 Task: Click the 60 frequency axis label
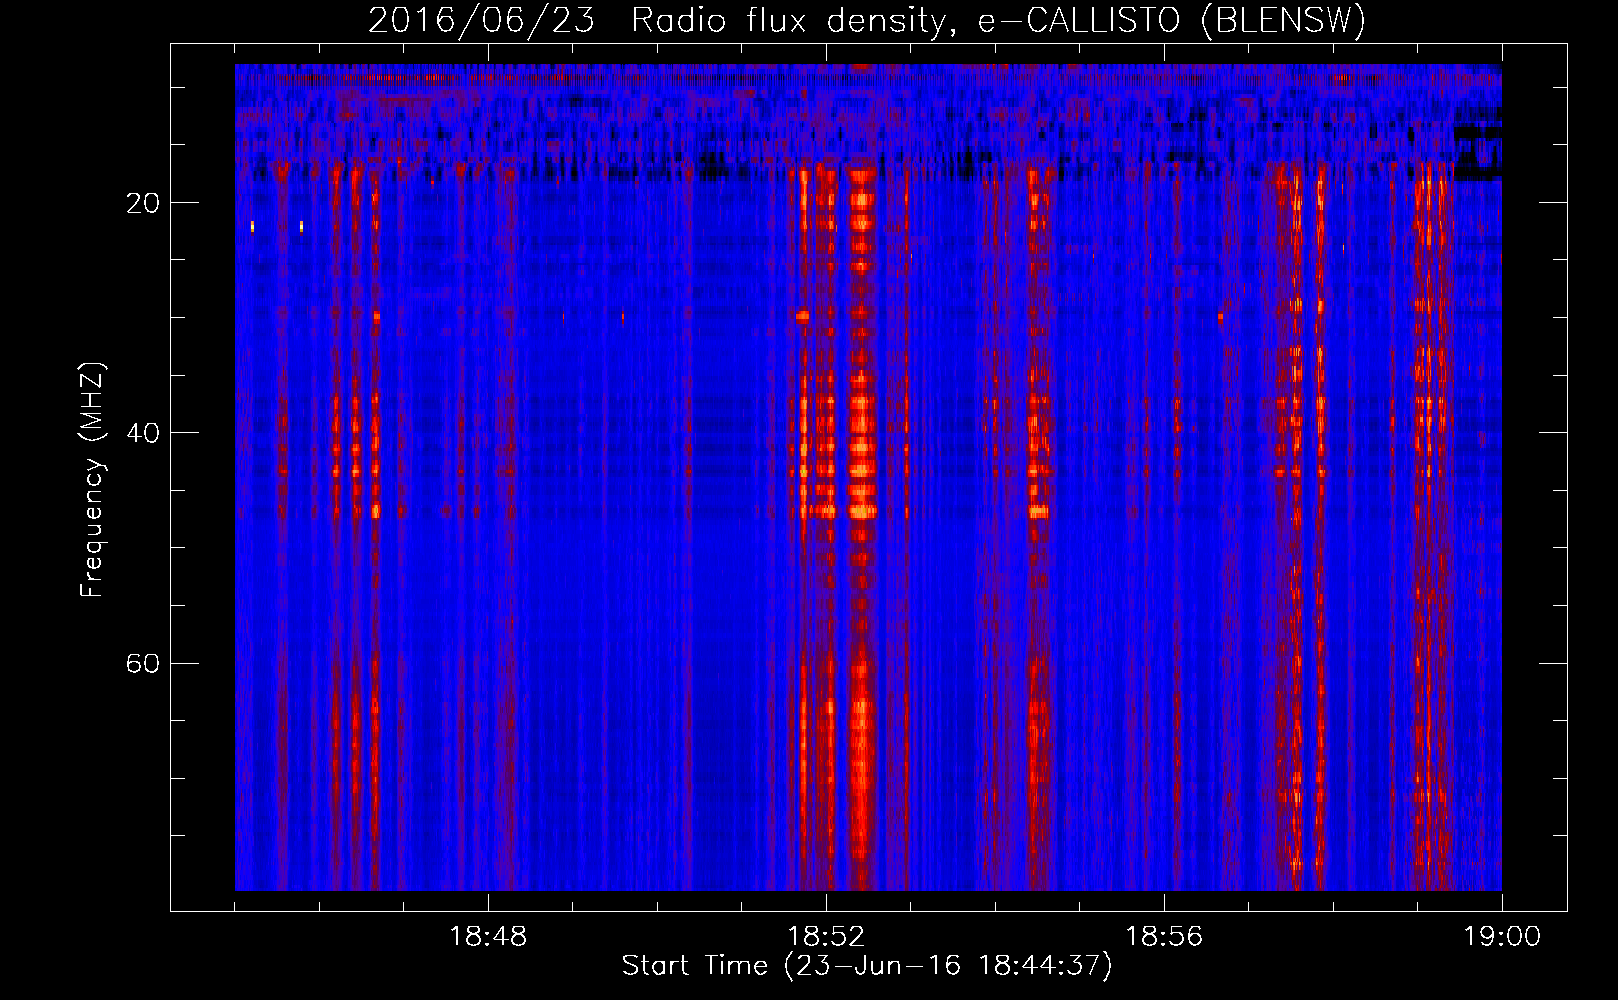(x=143, y=663)
